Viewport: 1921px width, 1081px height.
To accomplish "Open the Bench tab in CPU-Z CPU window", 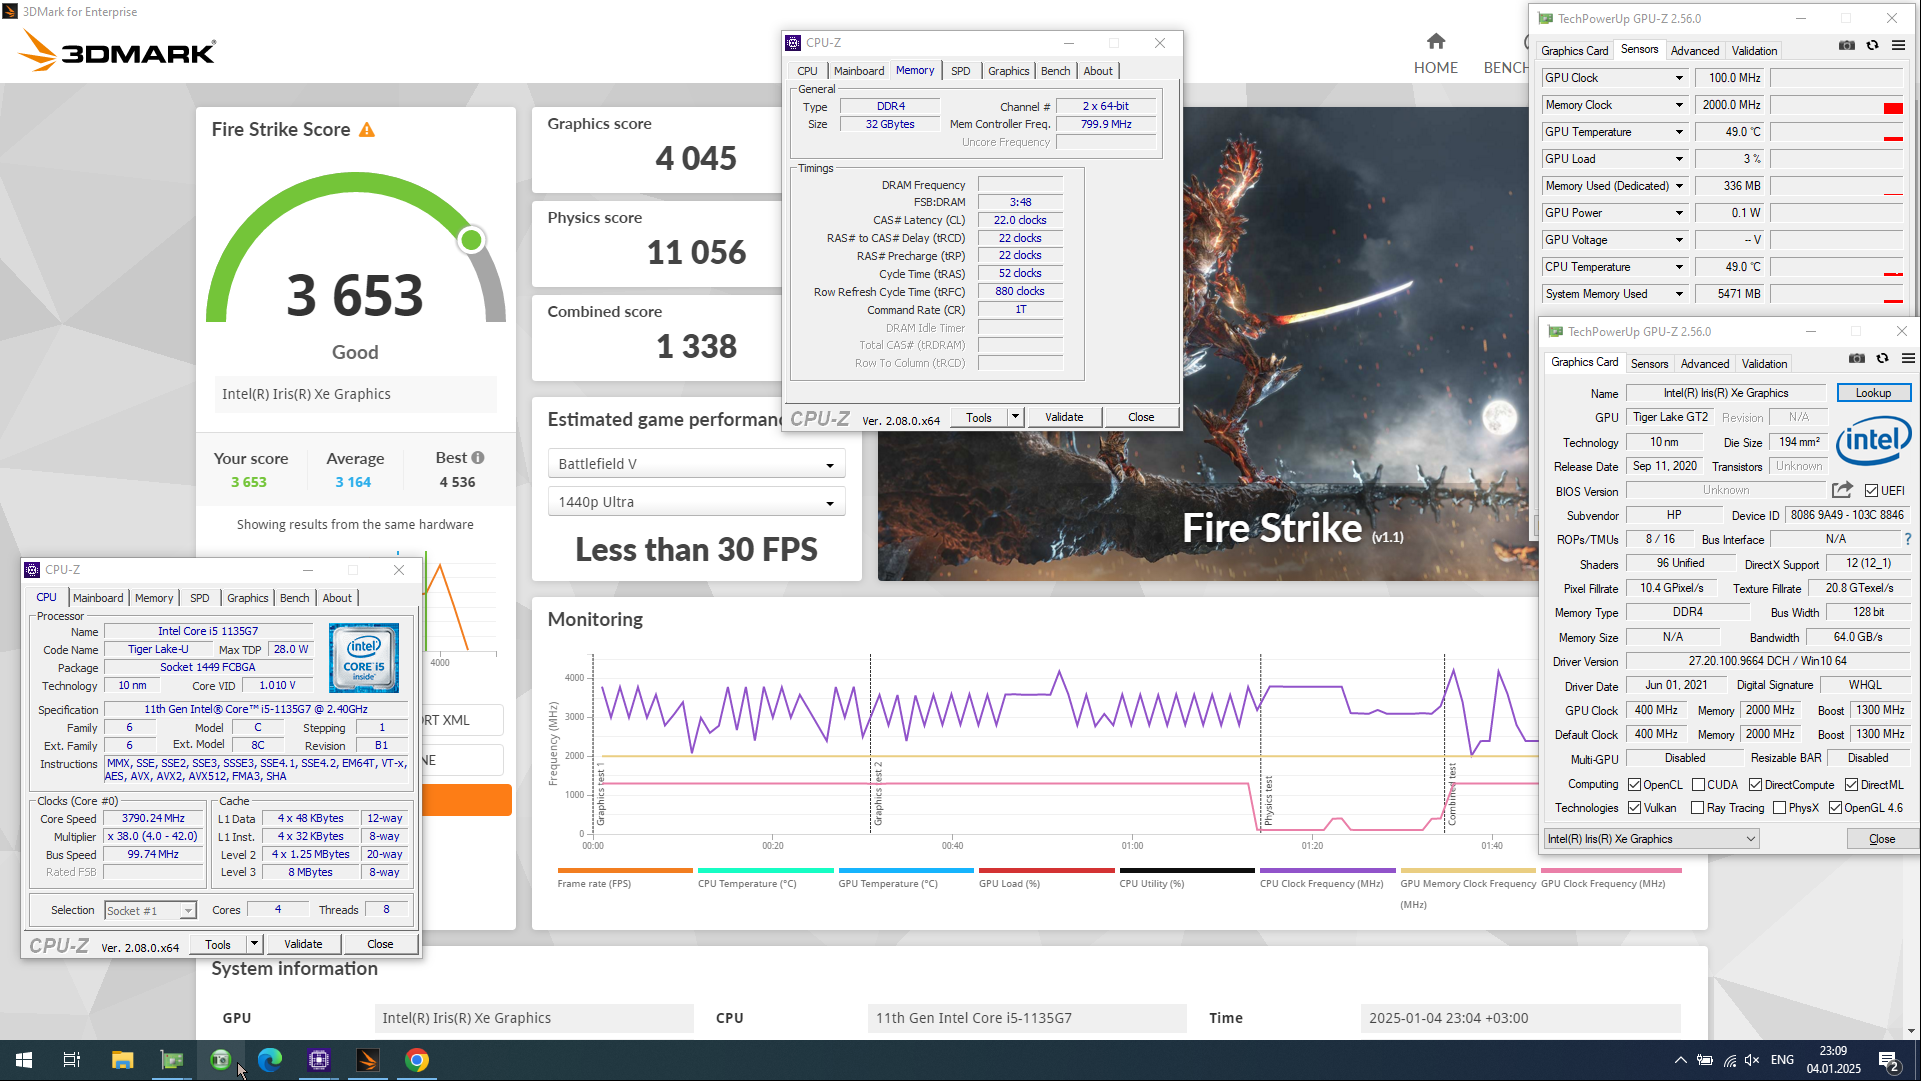I will pos(294,598).
